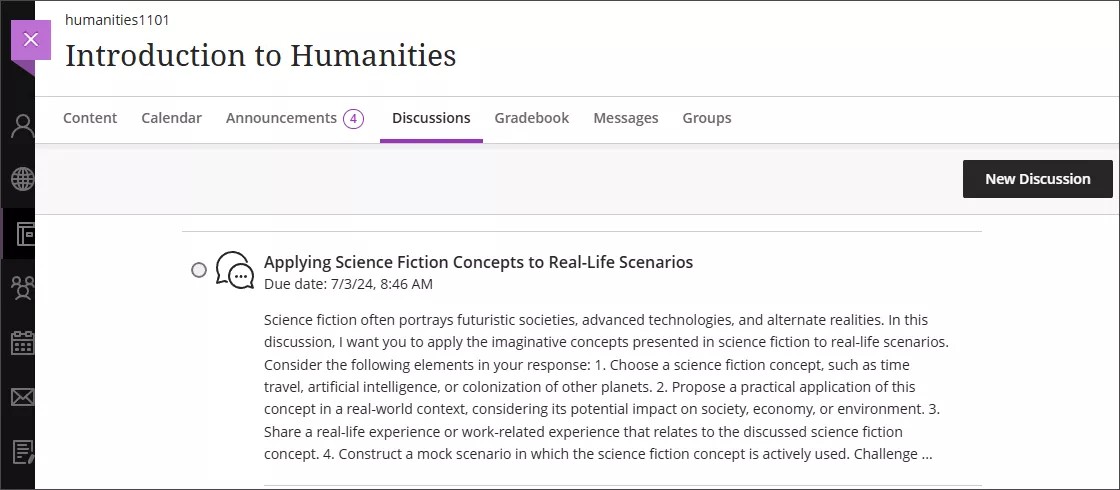Toggle the circle beside the discussion
This screenshot has height=490, width=1120.
(x=199, y=270)
